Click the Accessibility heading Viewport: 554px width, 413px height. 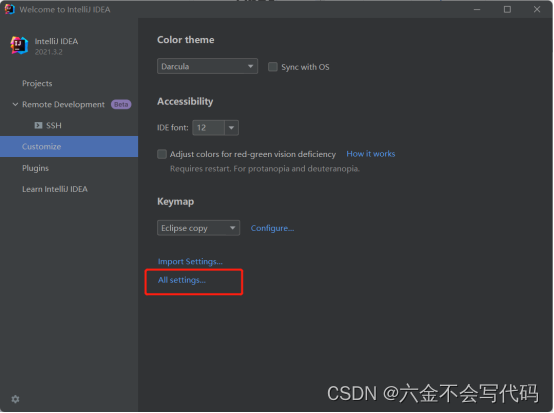pyautogui.click(x=185, y=102)
